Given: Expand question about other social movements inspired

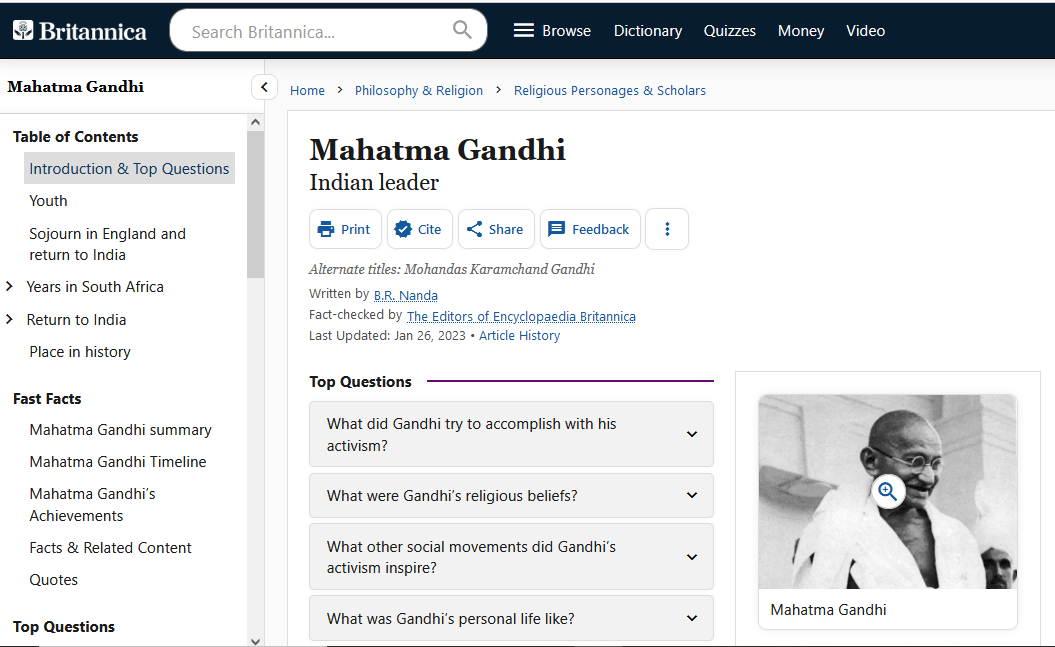Looking at the screenshot, I should (x=511, y=557).
